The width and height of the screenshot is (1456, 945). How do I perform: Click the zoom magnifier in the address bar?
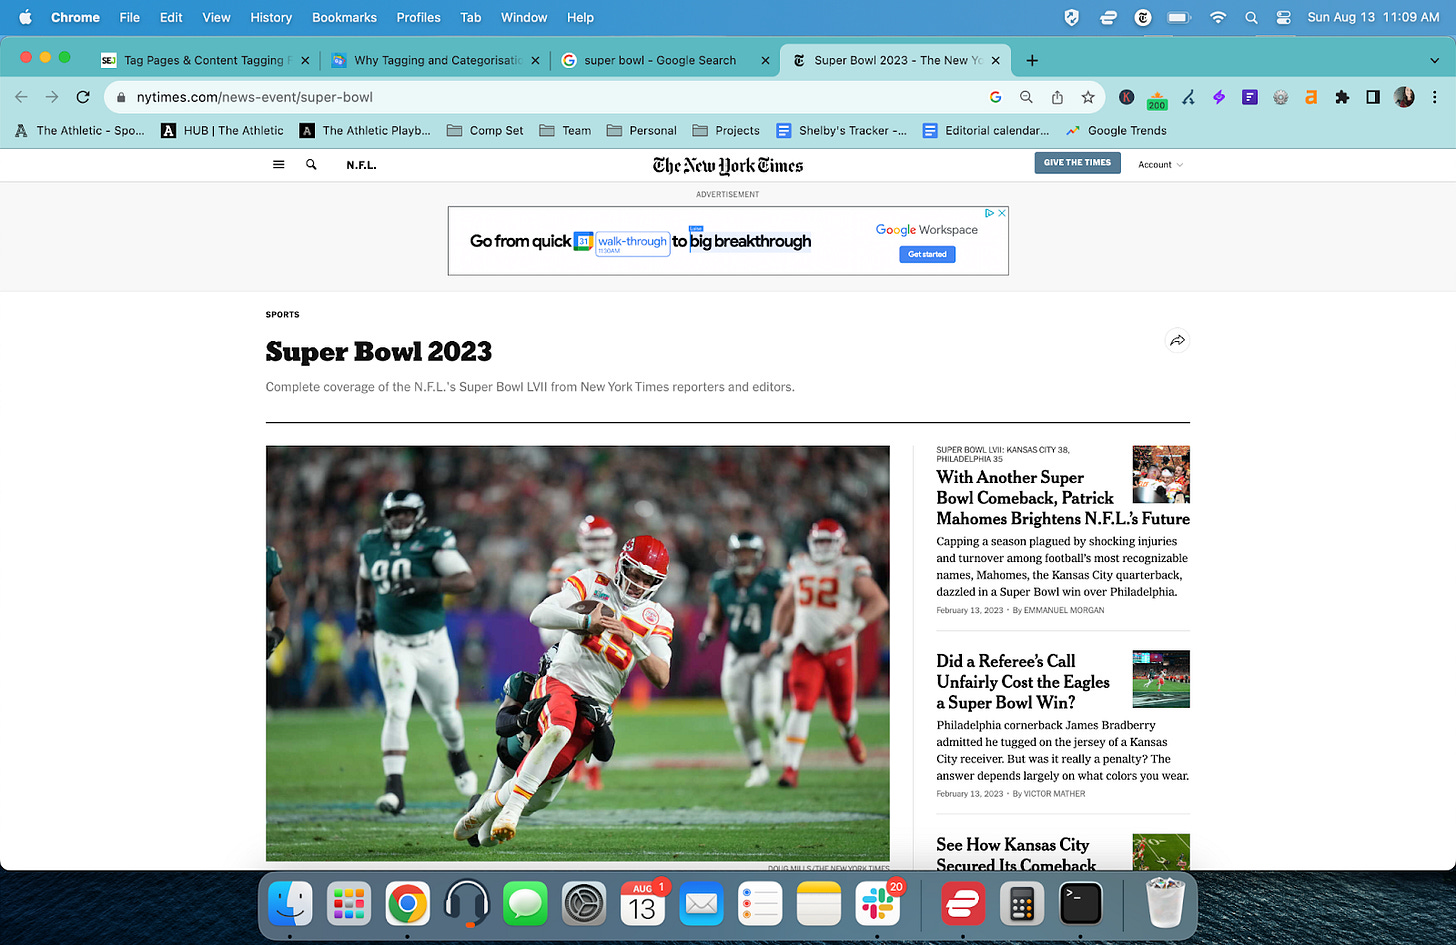pos(1026,97)
